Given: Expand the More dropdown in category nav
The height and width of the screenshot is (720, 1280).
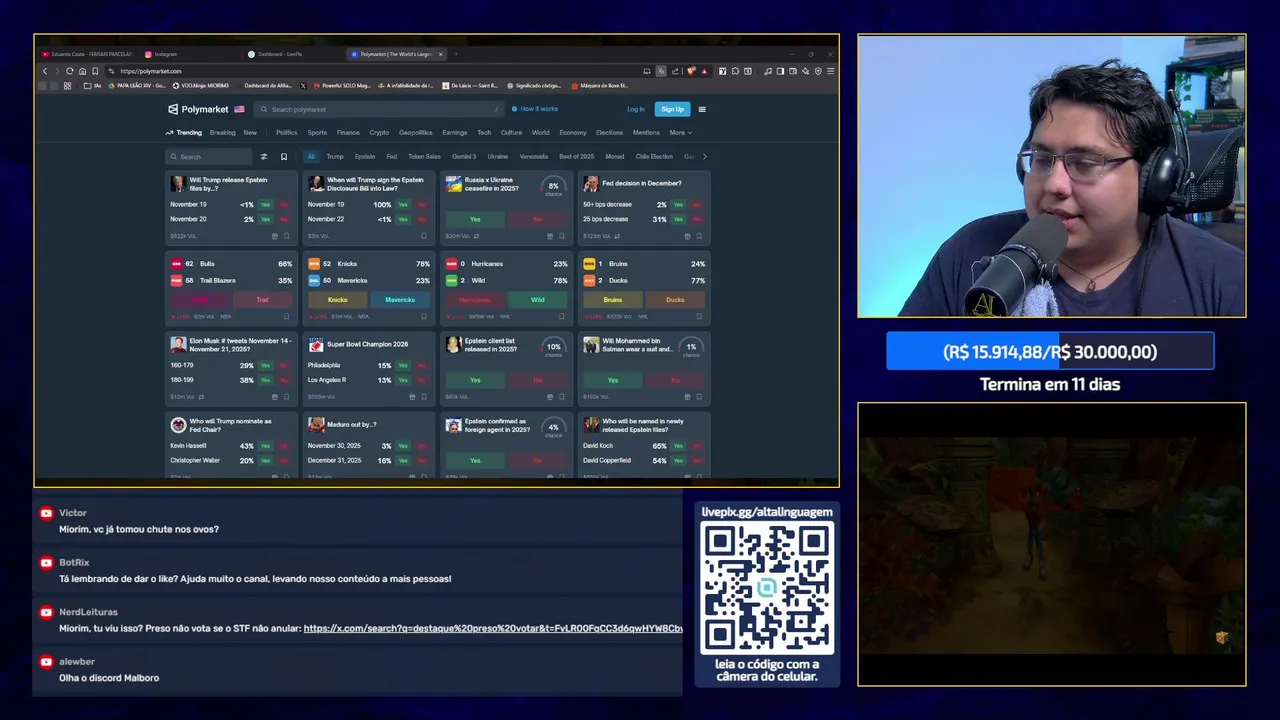Looking at the screenshot, I should 681,132.
